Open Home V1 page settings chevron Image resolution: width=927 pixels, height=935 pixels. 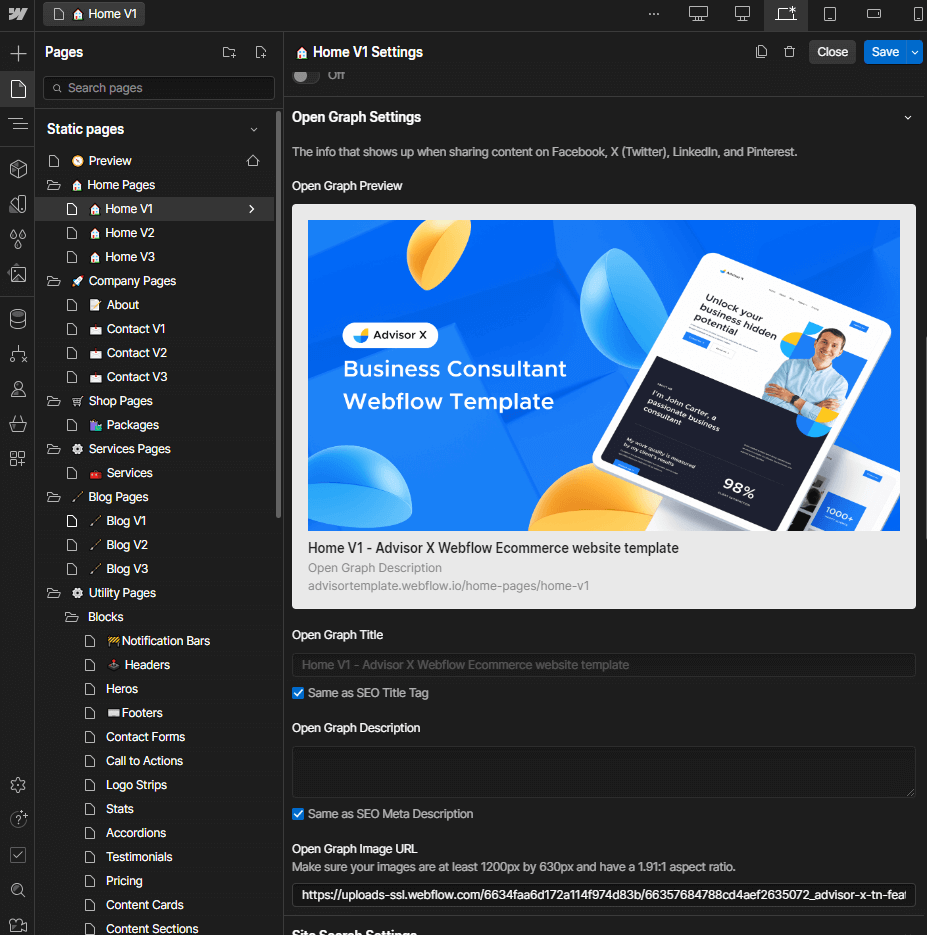(x=251, y=209)
